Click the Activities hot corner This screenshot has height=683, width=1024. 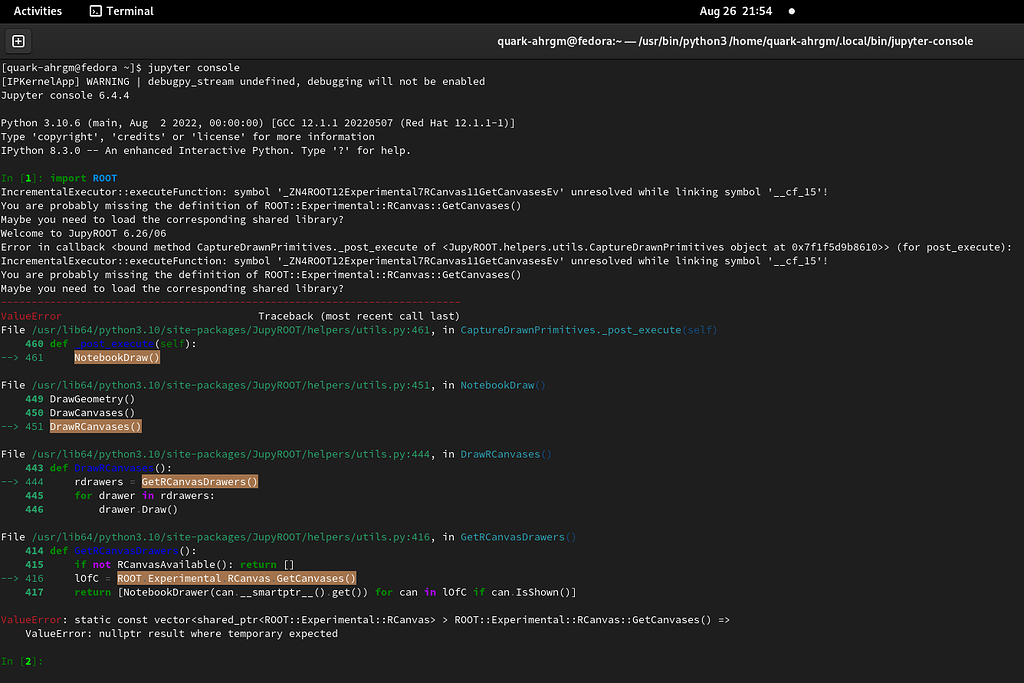click(x=37, y=11)
